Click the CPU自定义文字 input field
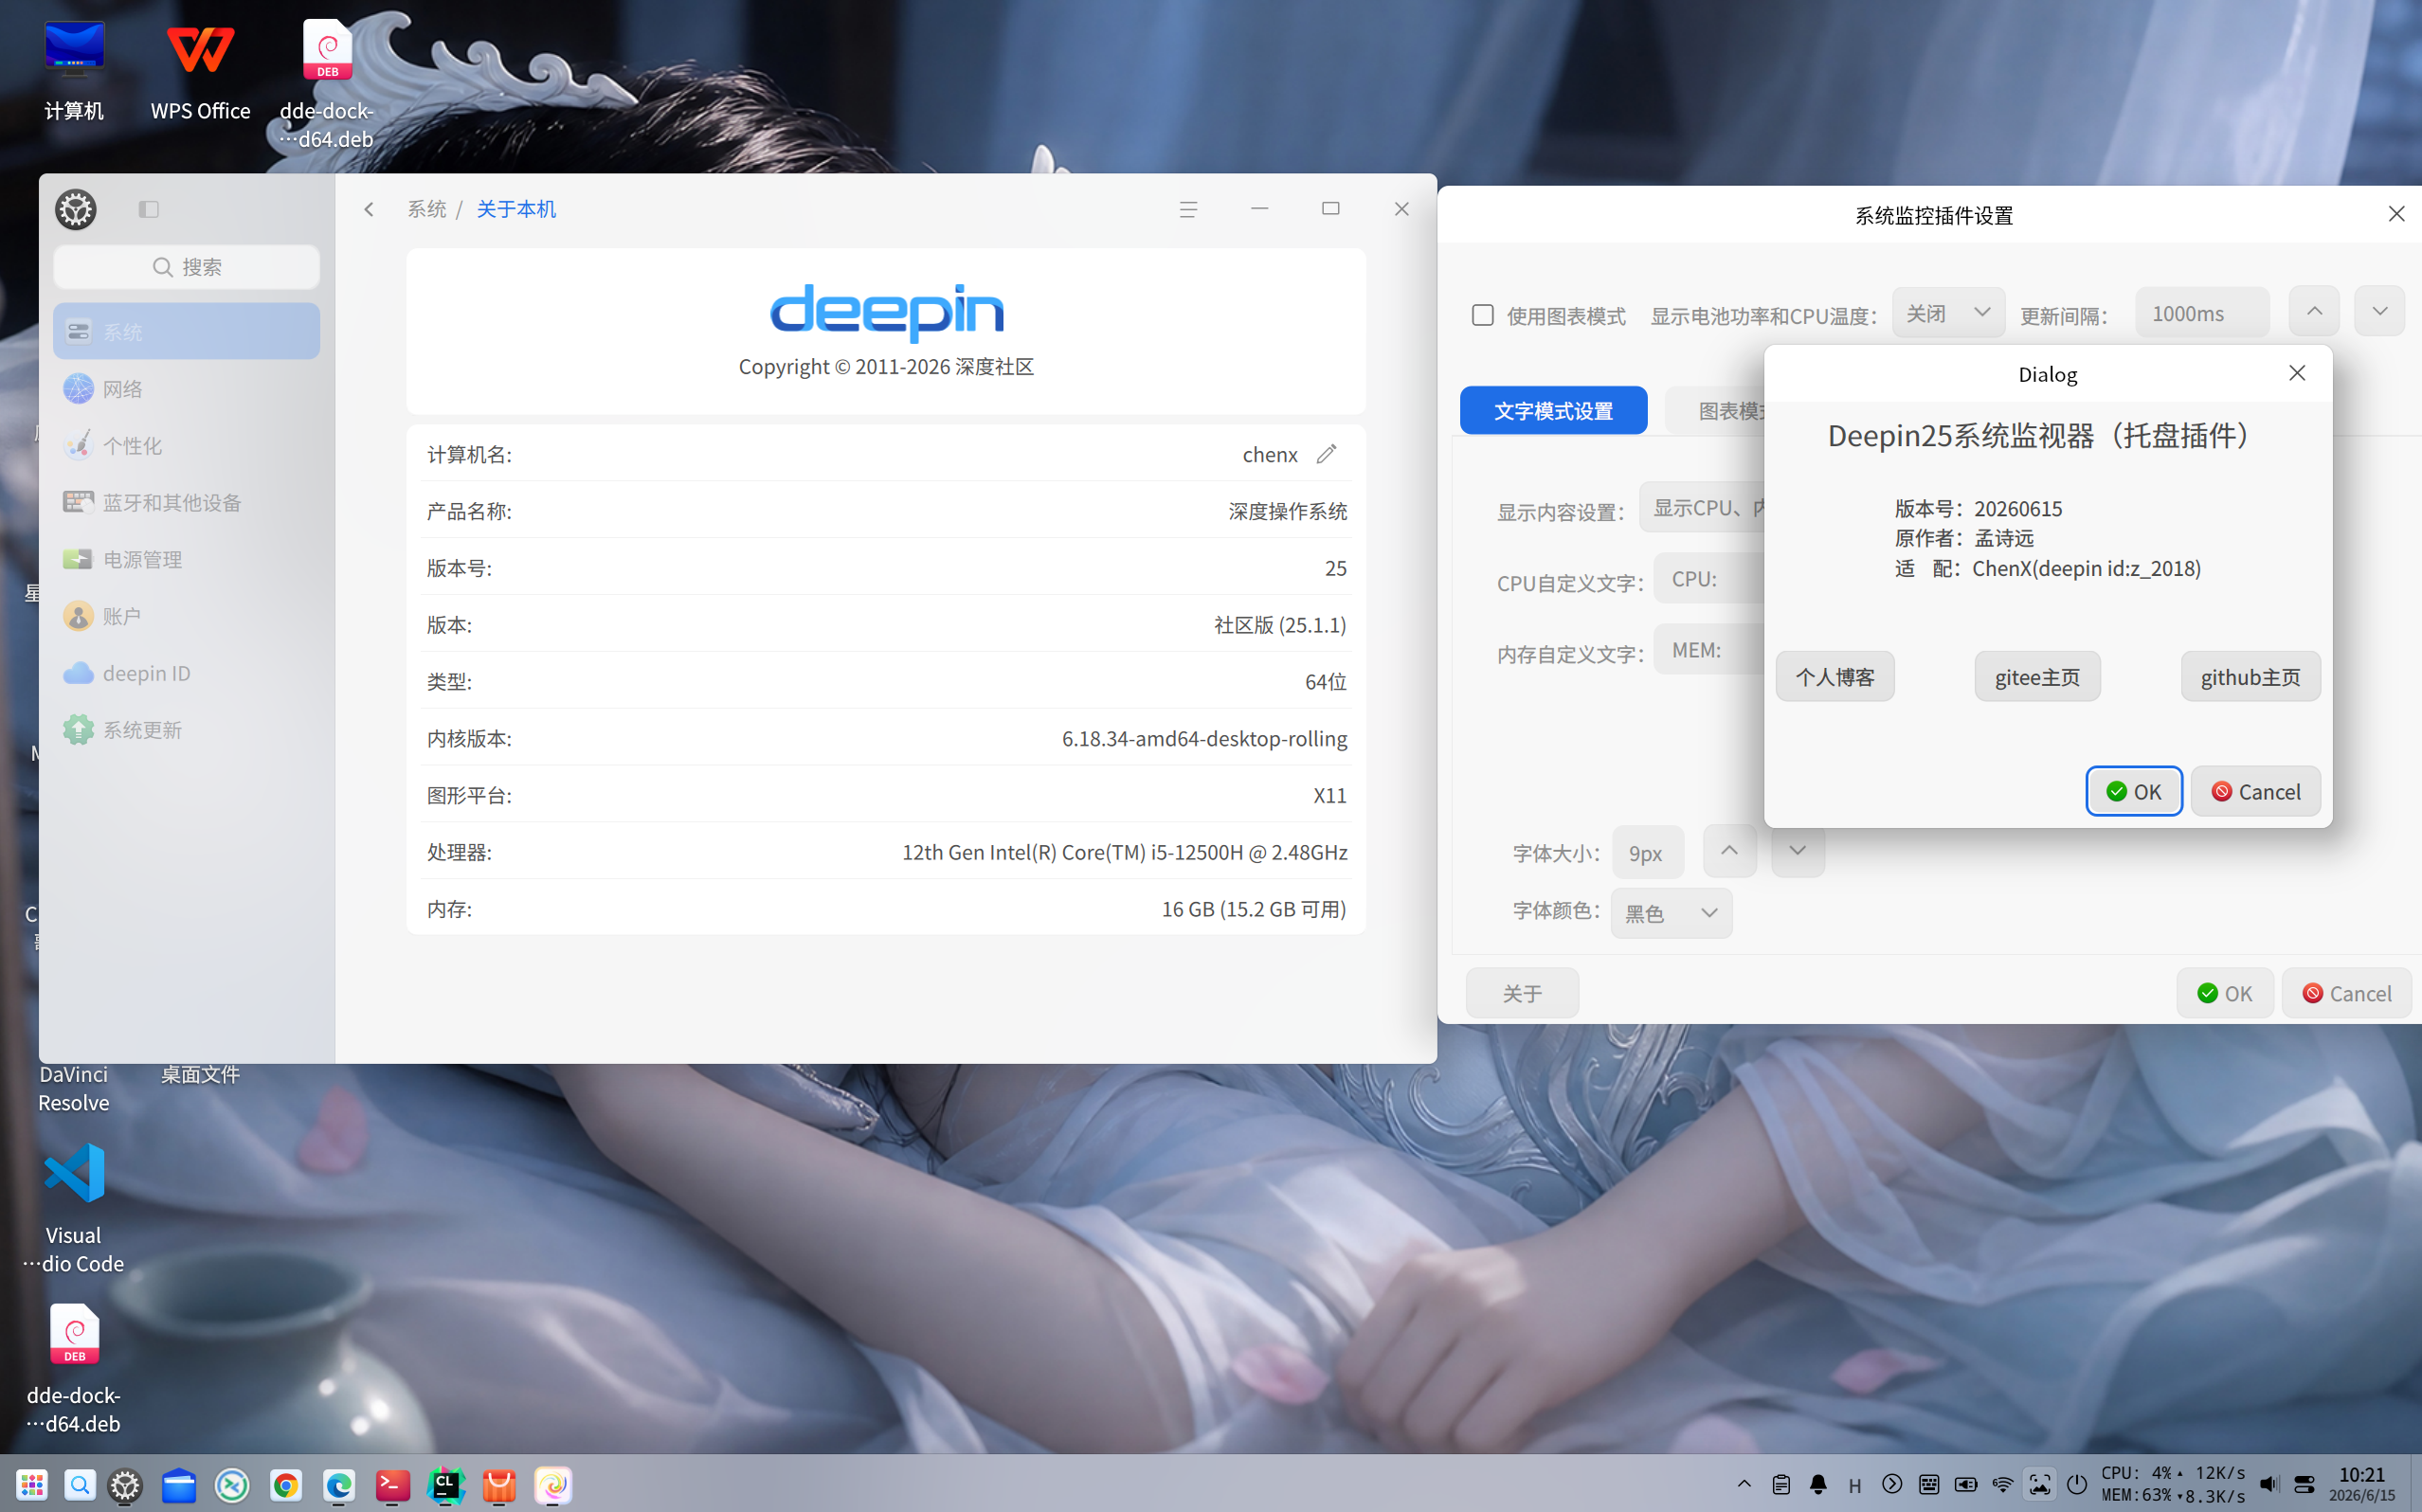The height and width of the screenshot is (1512, 2422). coord(1710,578)
